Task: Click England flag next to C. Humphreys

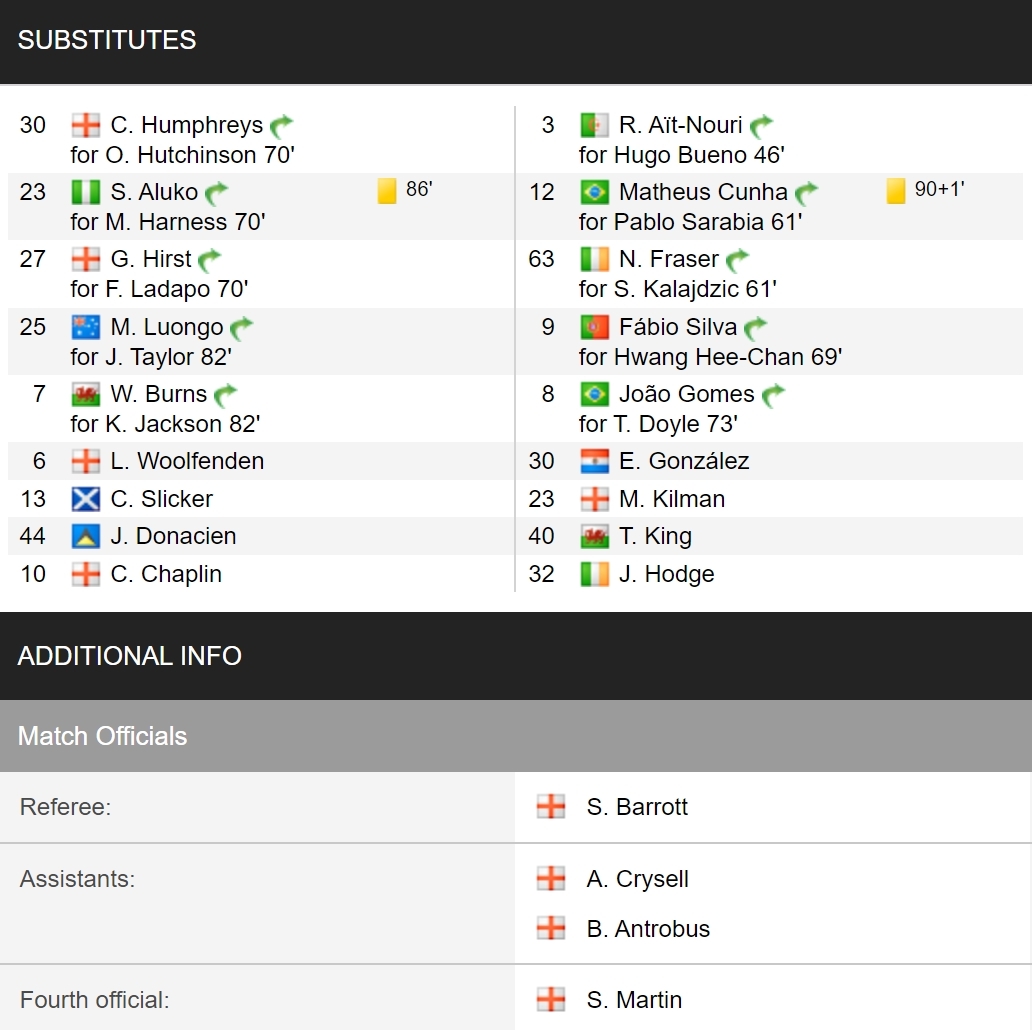Action: 86,125
